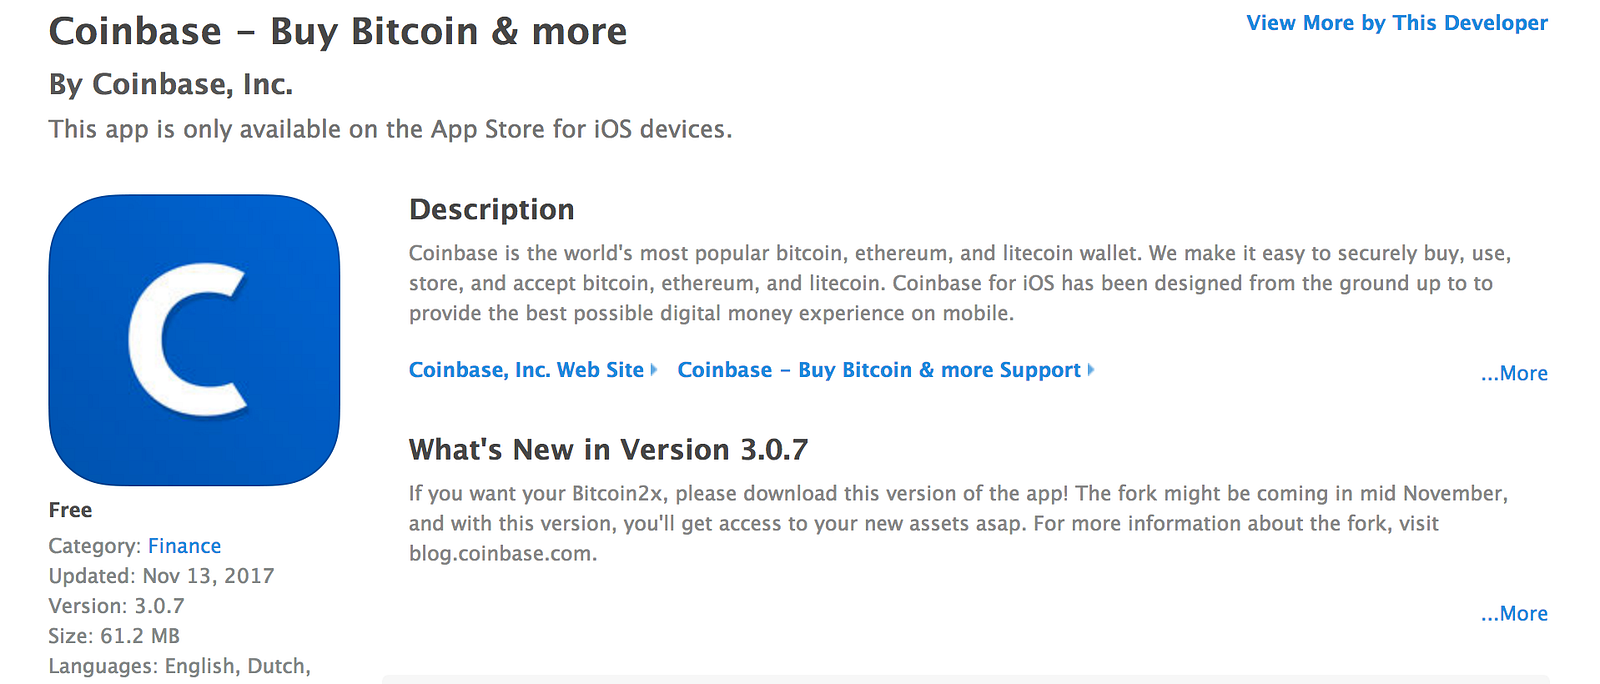The height and width of the screenshot is (684, 1600).
Task: Click the iOS-only availability notice text
Action: 390,130
